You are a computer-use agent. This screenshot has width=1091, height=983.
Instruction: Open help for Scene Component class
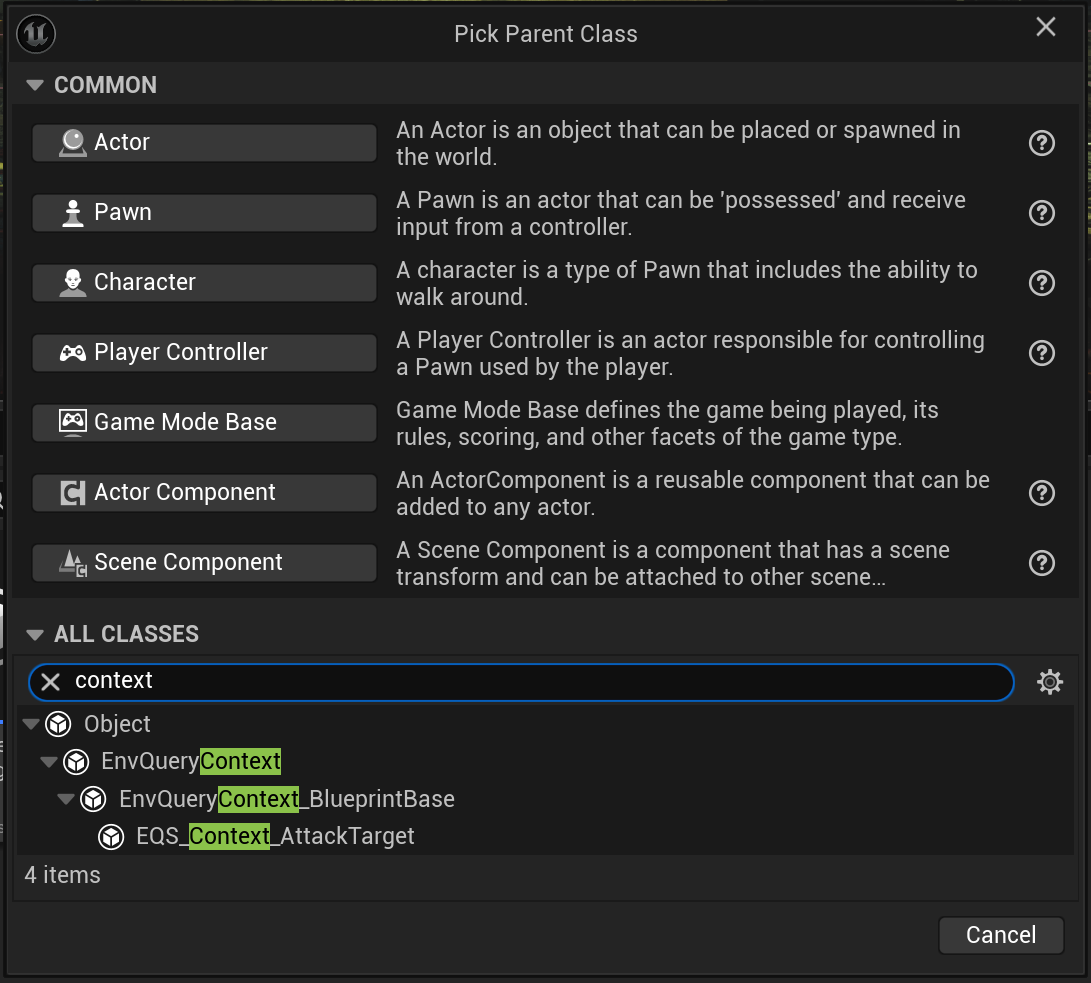(1042, 563)
